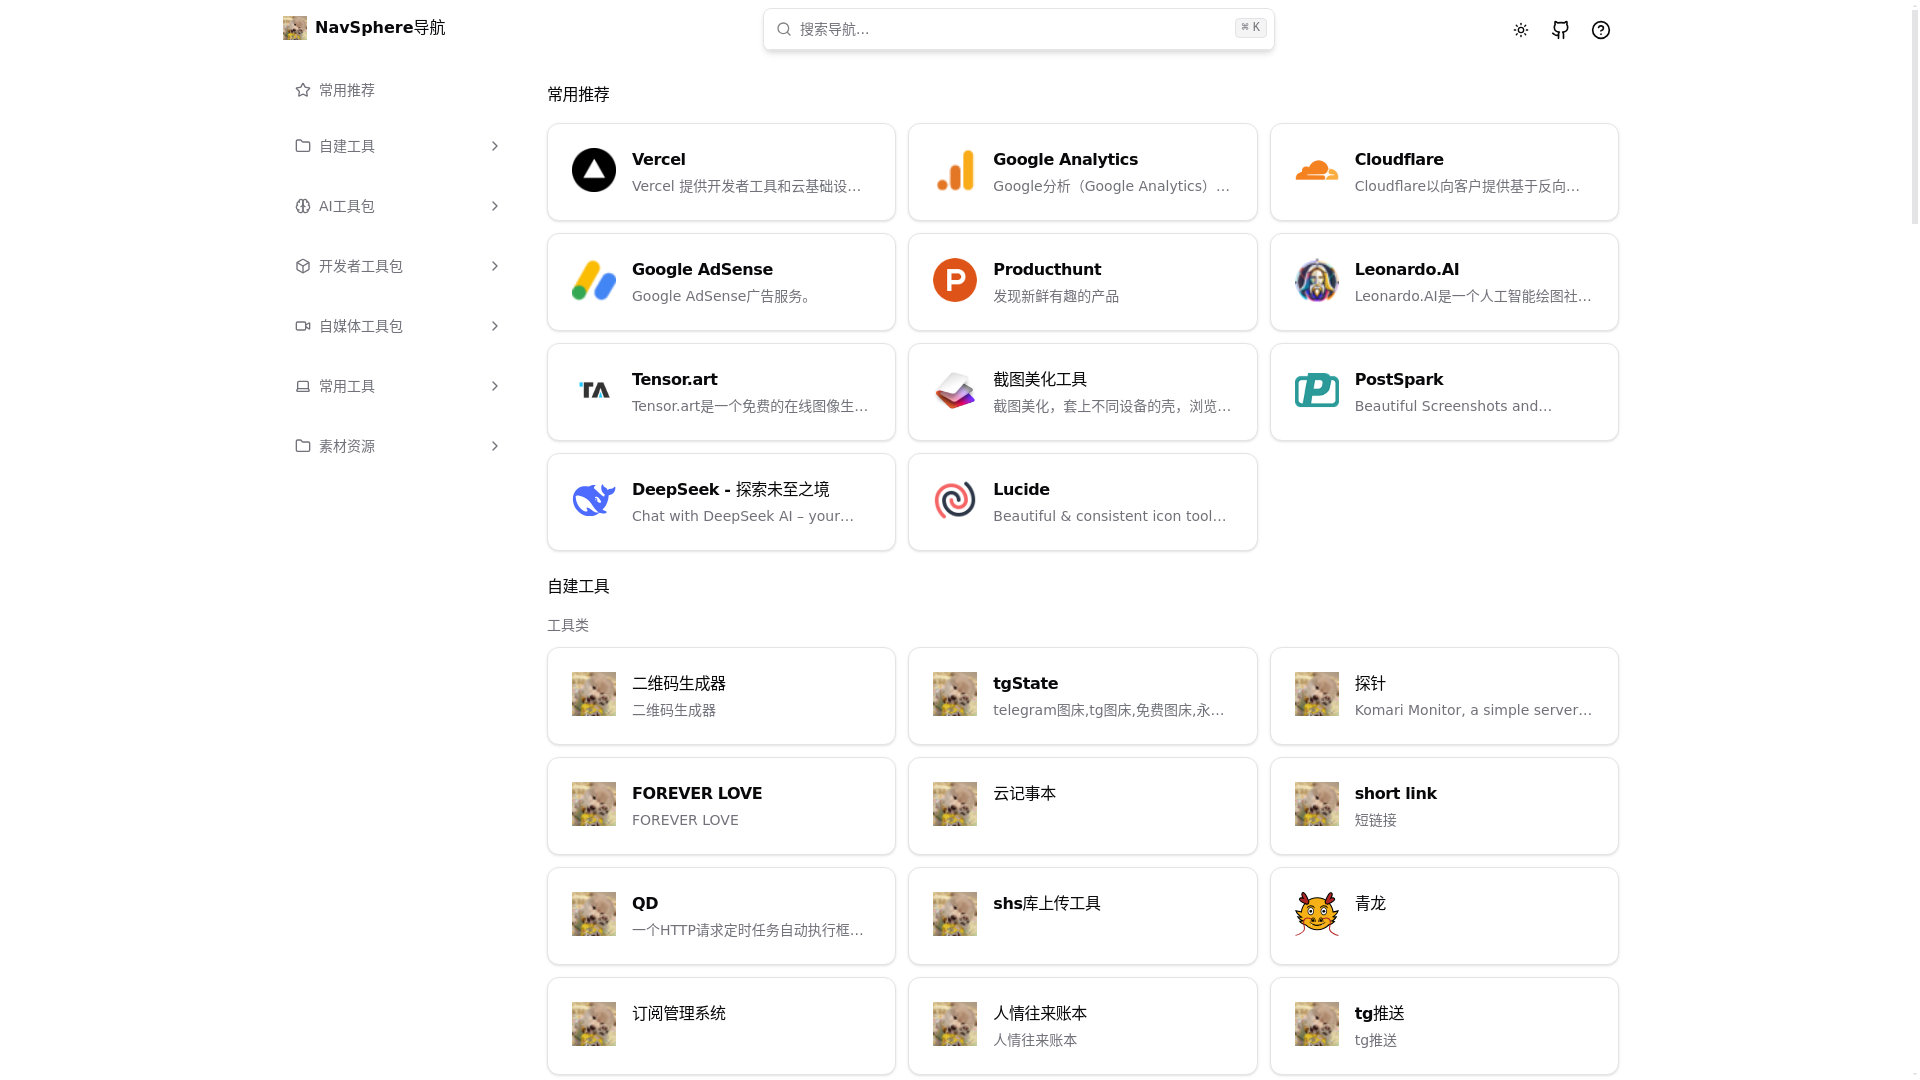Click the 探针 card thumbnail

tap(1317, 694)
